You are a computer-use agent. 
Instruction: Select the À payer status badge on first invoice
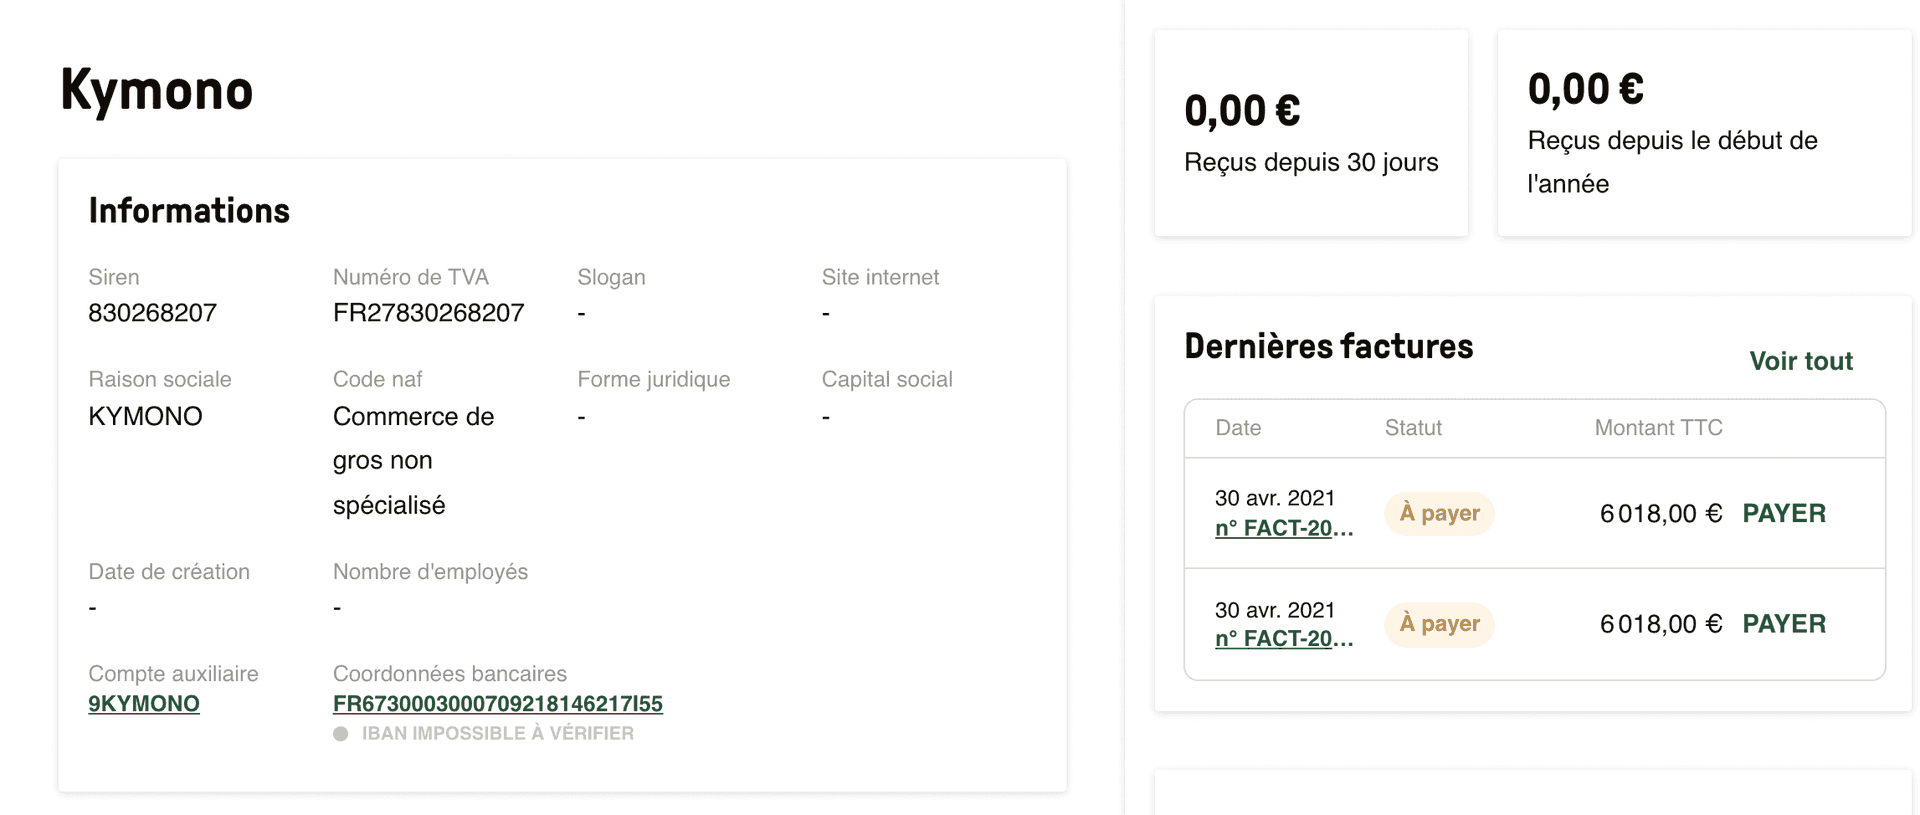pos(1439,513)
